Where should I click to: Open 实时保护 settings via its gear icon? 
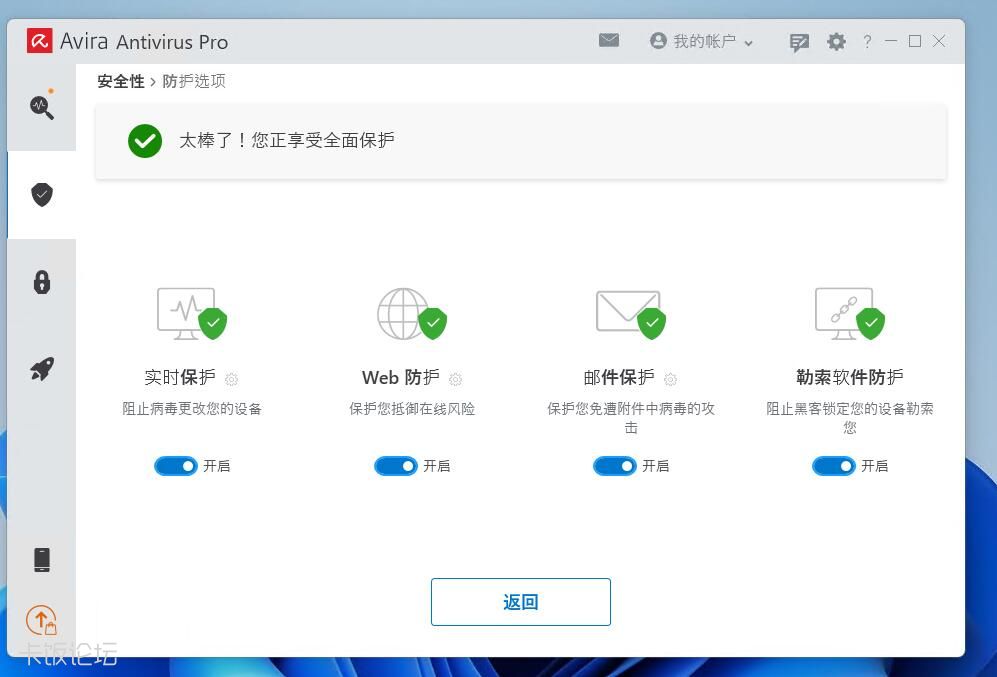pos(231,379)
